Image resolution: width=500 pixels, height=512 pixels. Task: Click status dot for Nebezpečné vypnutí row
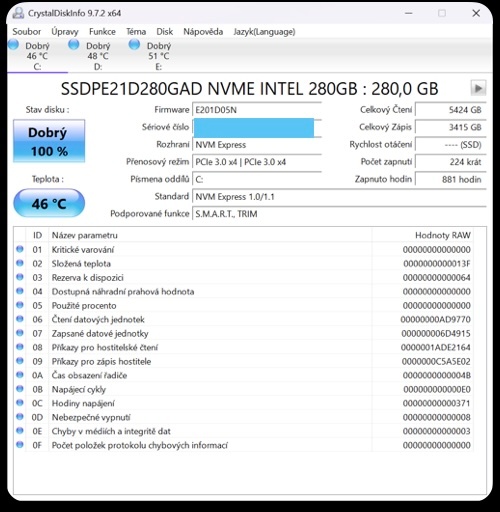tap(20, 417)
